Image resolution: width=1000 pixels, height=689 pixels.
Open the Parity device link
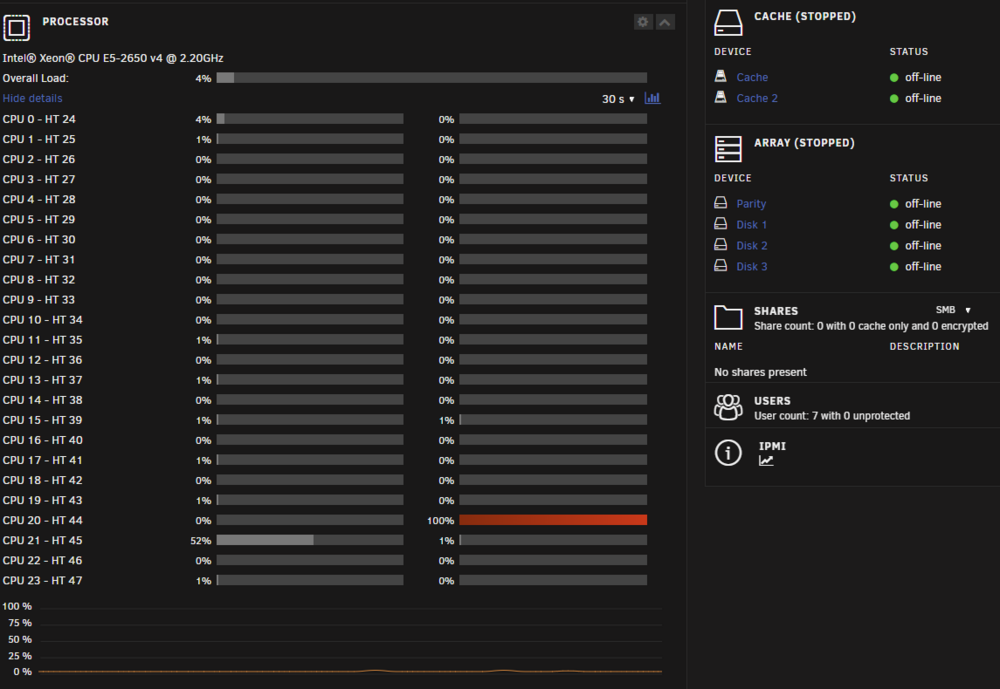click(x=751, y=204)
